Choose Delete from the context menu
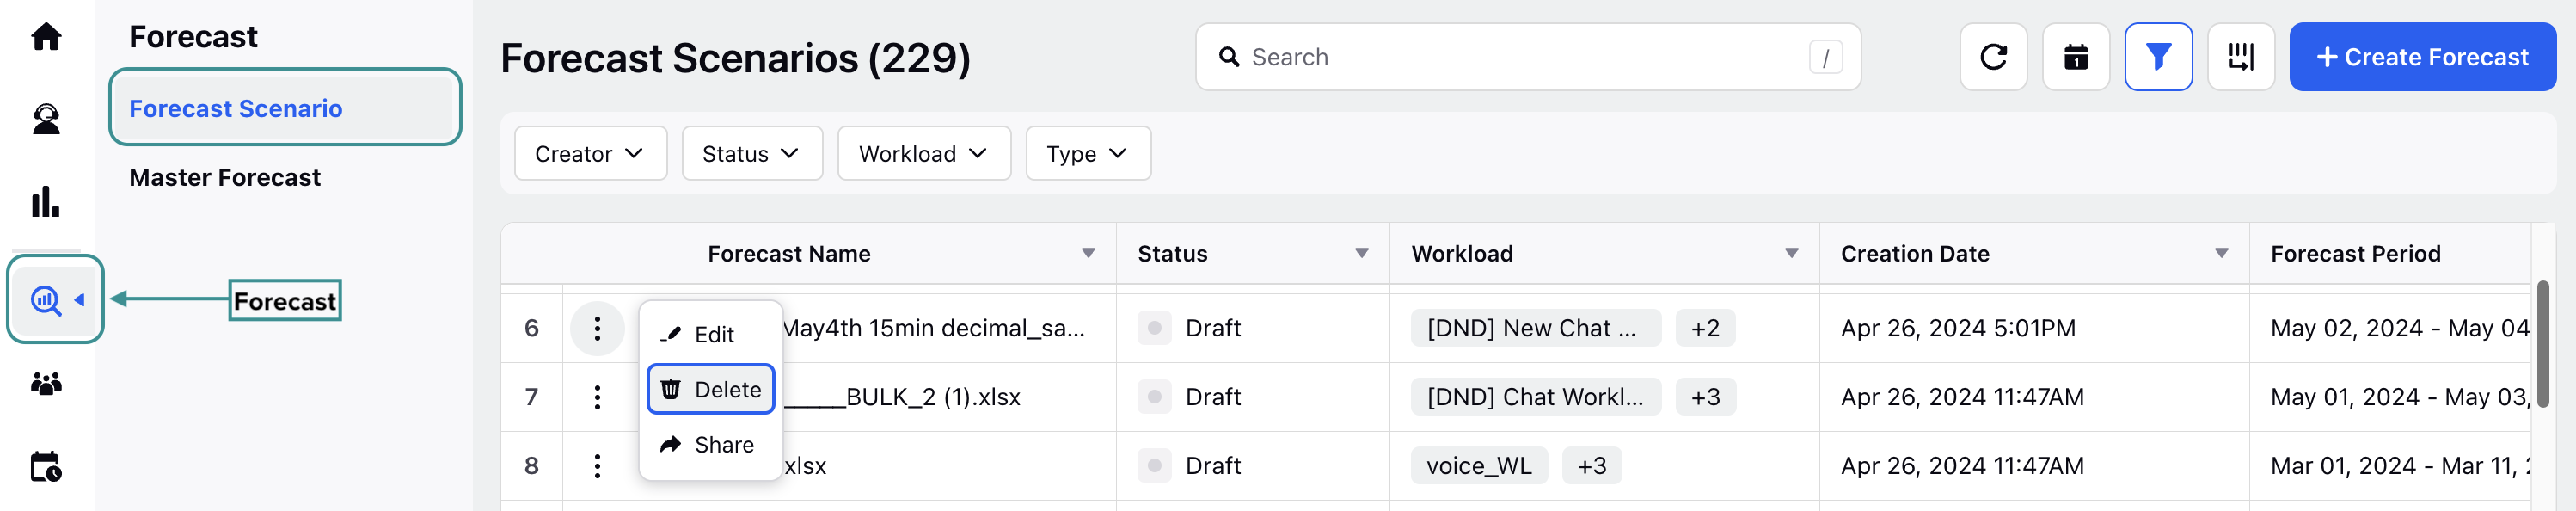 pos(710,389)
